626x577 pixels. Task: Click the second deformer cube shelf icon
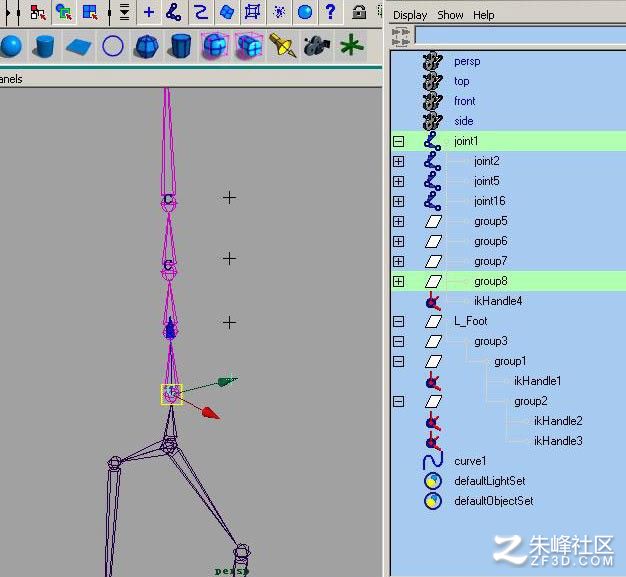click(x=249, y=46)
